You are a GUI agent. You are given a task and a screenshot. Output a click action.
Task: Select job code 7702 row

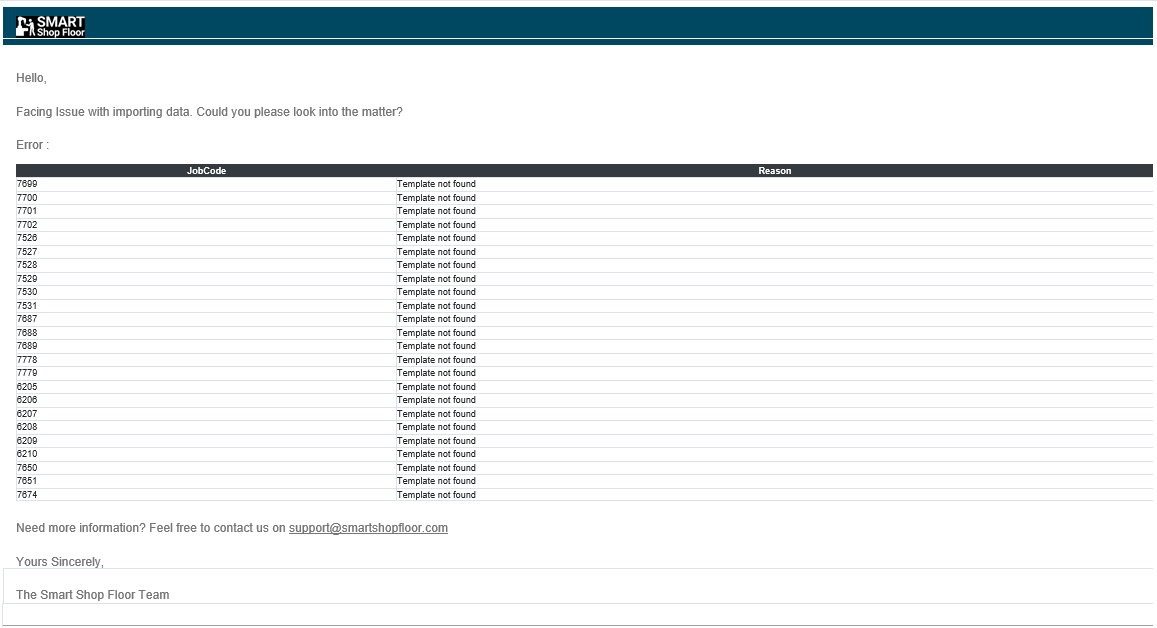click(27, 225)
